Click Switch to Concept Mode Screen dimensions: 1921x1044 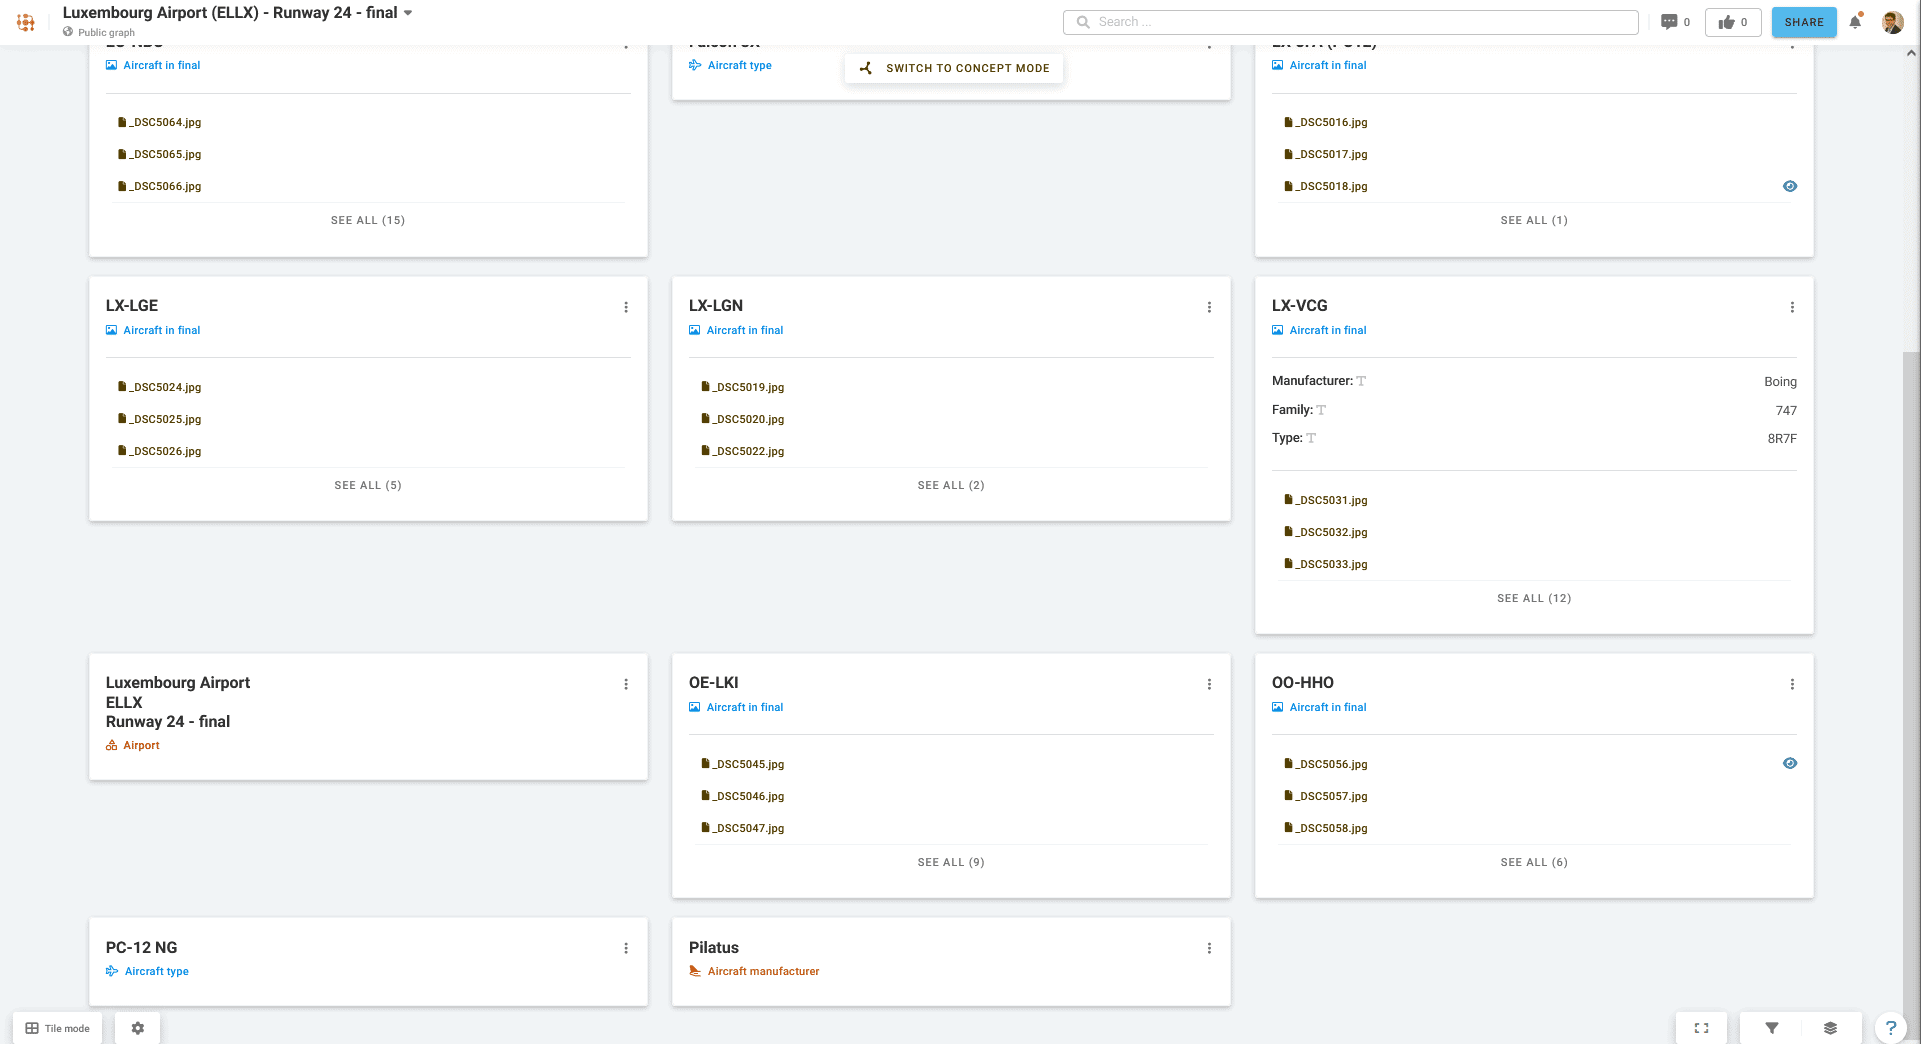click(x=954, y=68)
